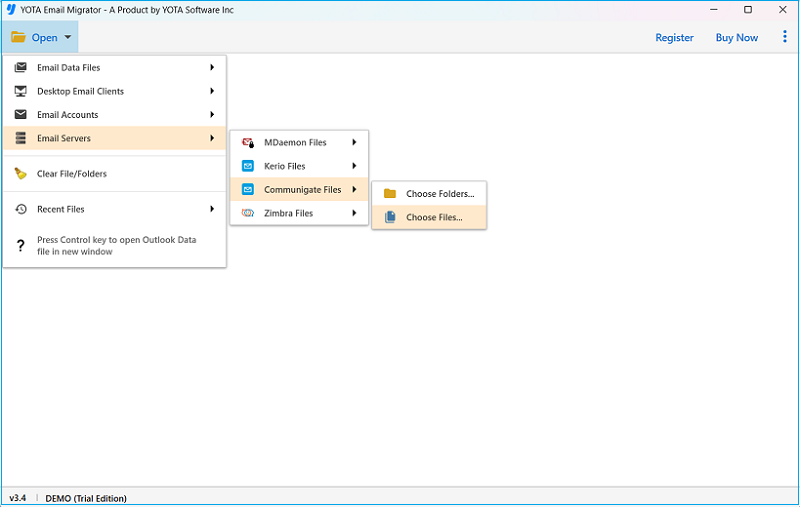This screenshot has width=800, height=507.
Task: Click the Clear File/Folders broom icon
Action: pos(20,174)
